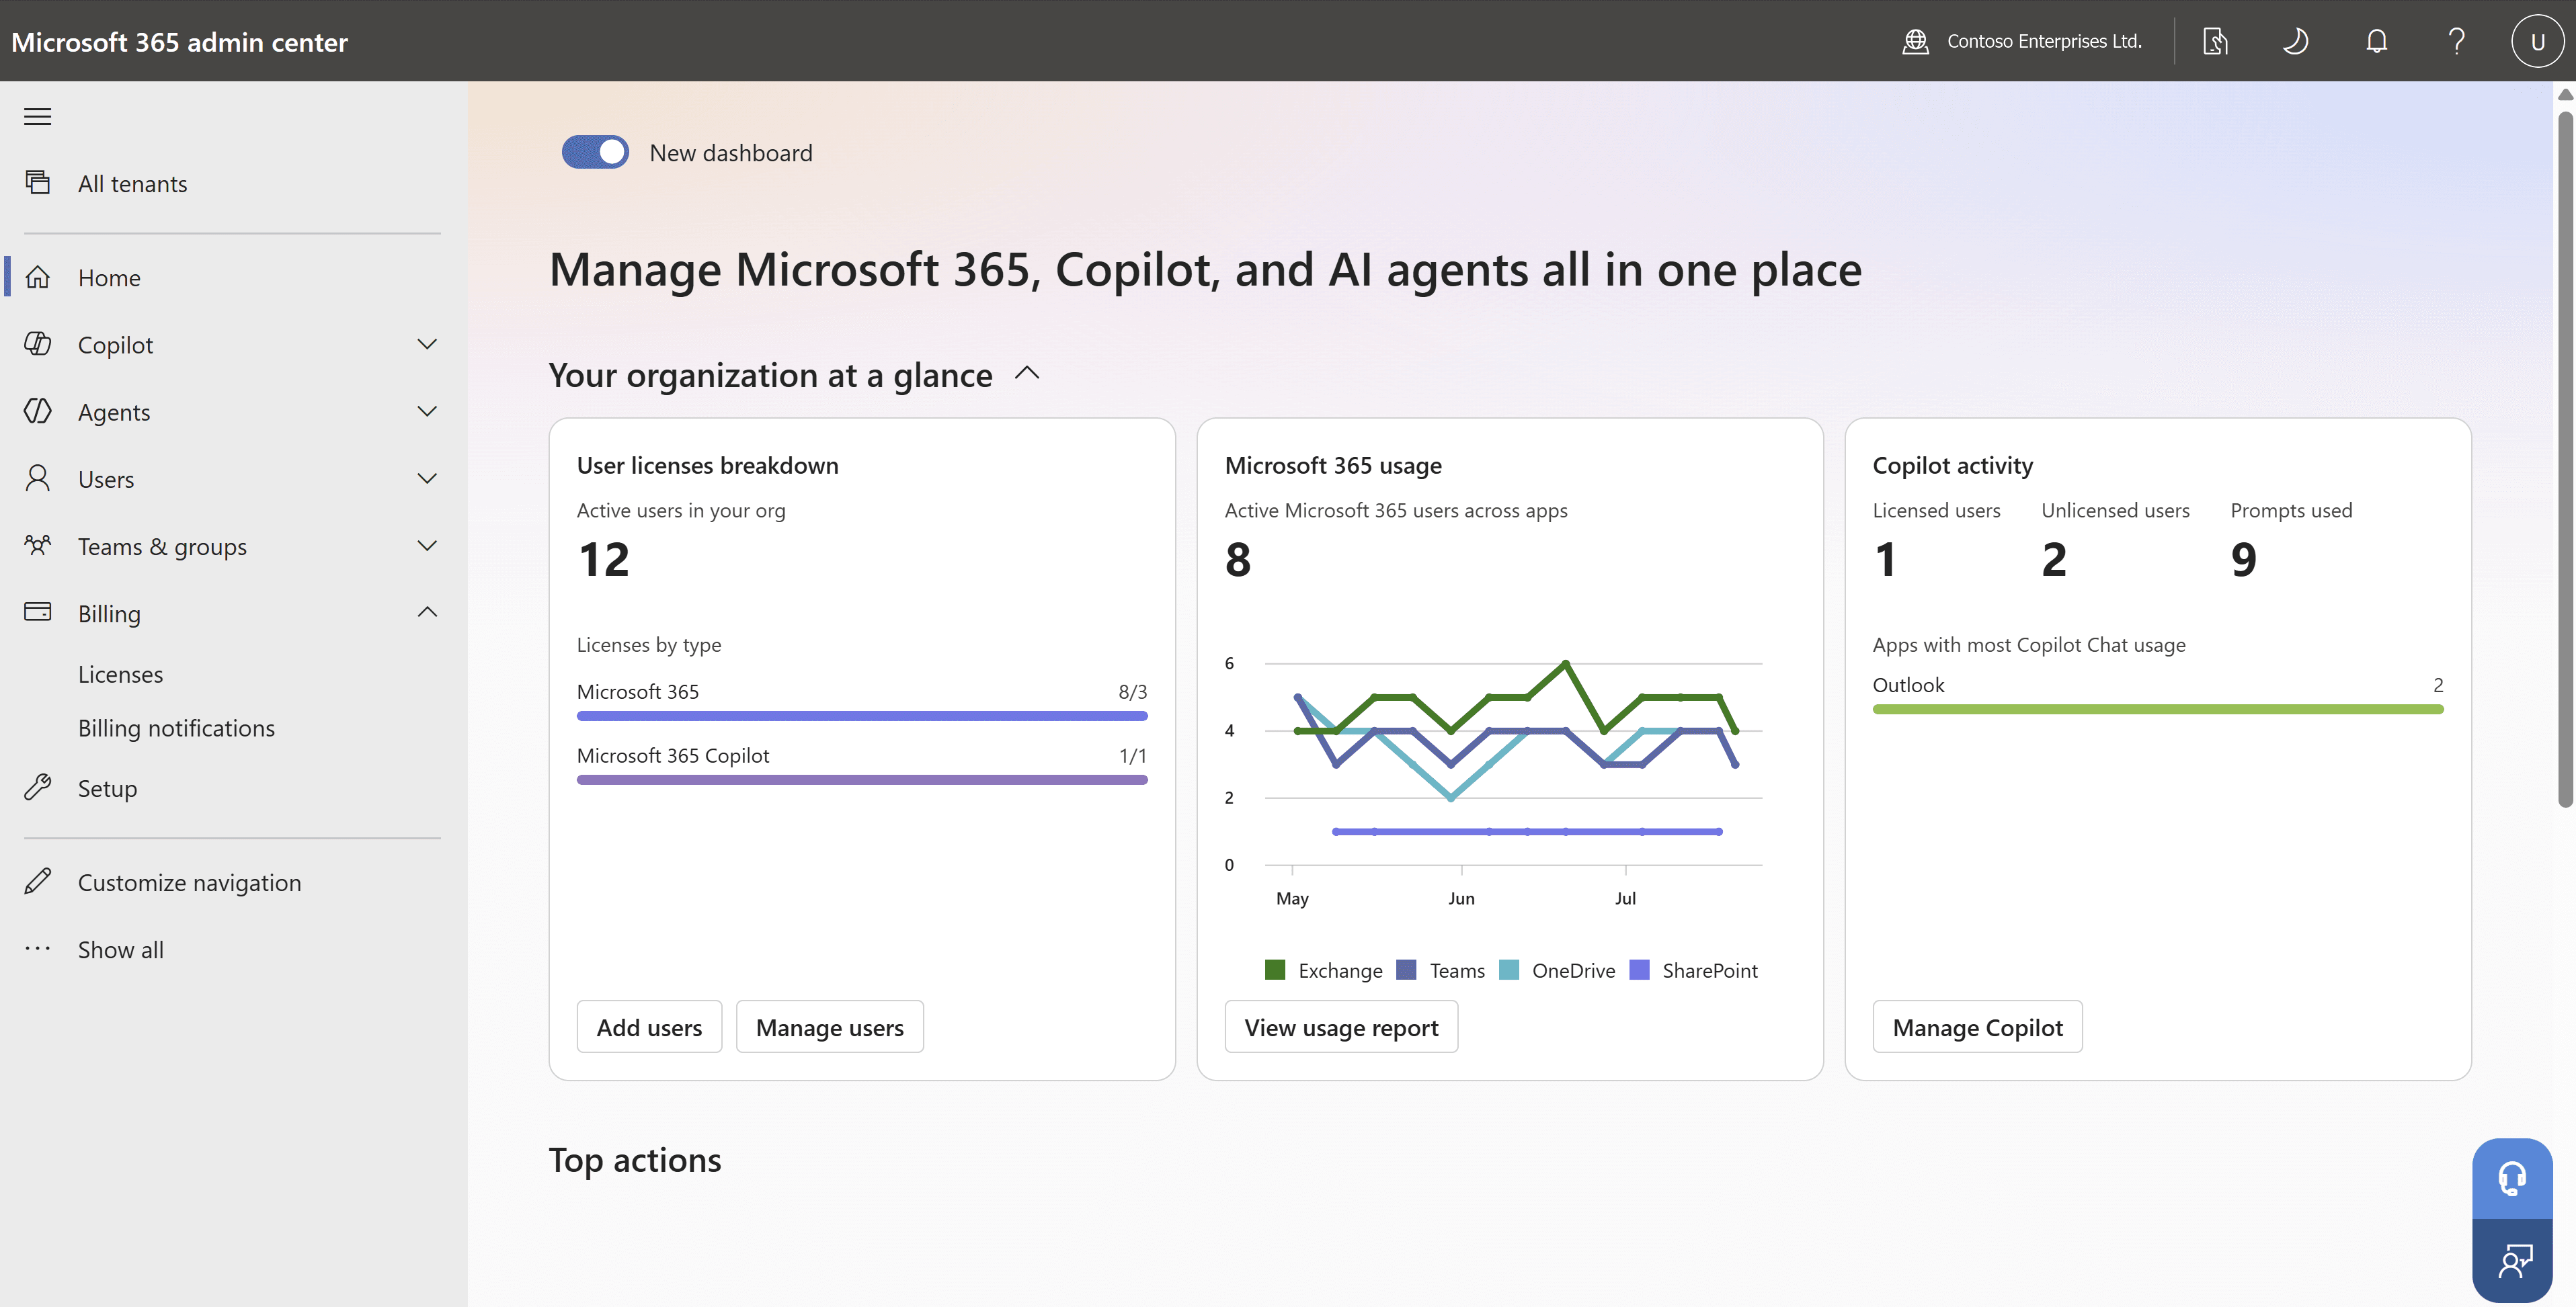Image resolution: width=2576 pixels, height=1307 pixels.
Task: Click the SharePoint legend color swatch
Action: pyautogui.click(x=1639, y=969)
